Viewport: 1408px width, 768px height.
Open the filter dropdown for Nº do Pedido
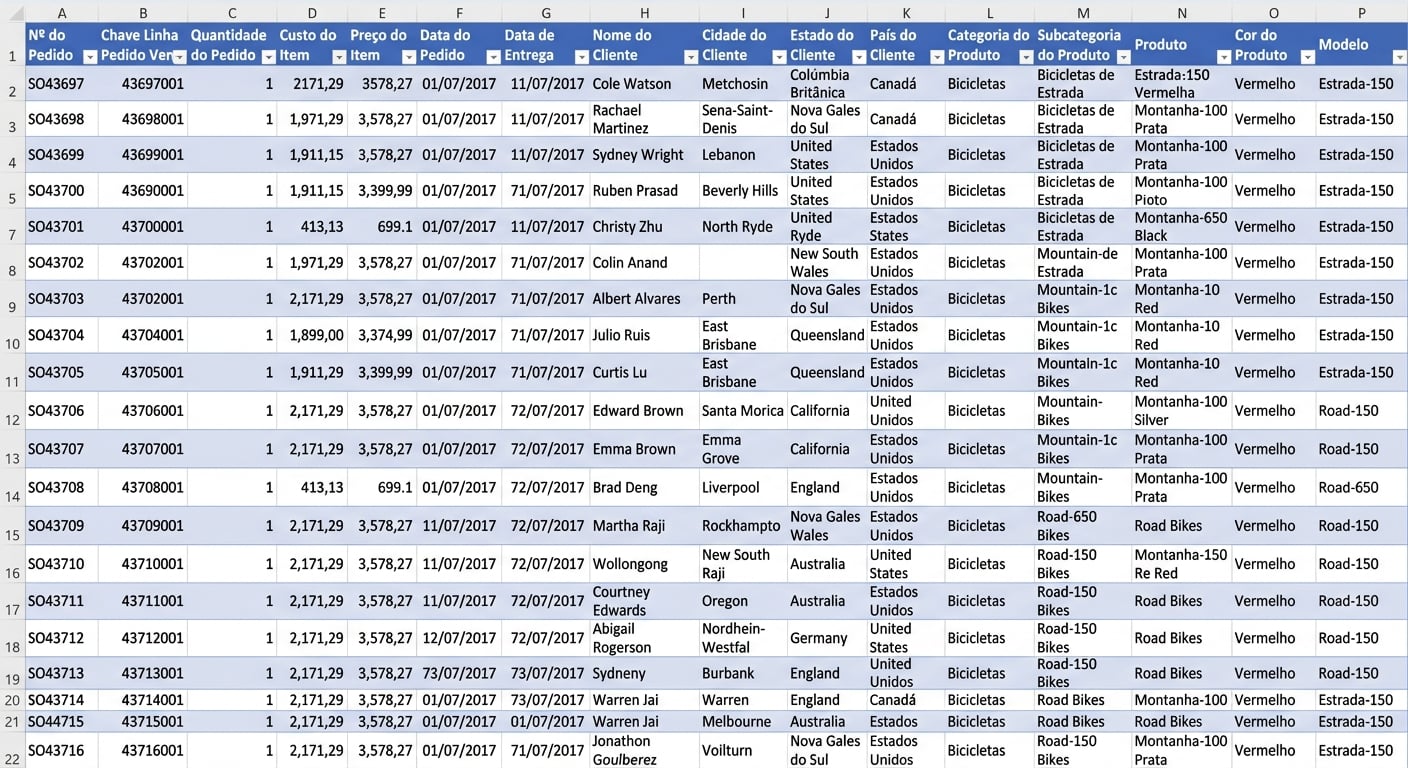point(88,57)
